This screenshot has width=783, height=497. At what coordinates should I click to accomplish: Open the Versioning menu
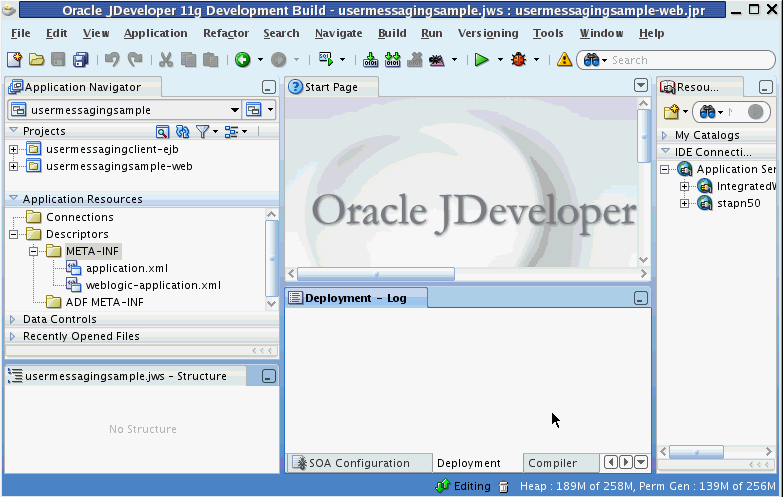tap(488, 33)
